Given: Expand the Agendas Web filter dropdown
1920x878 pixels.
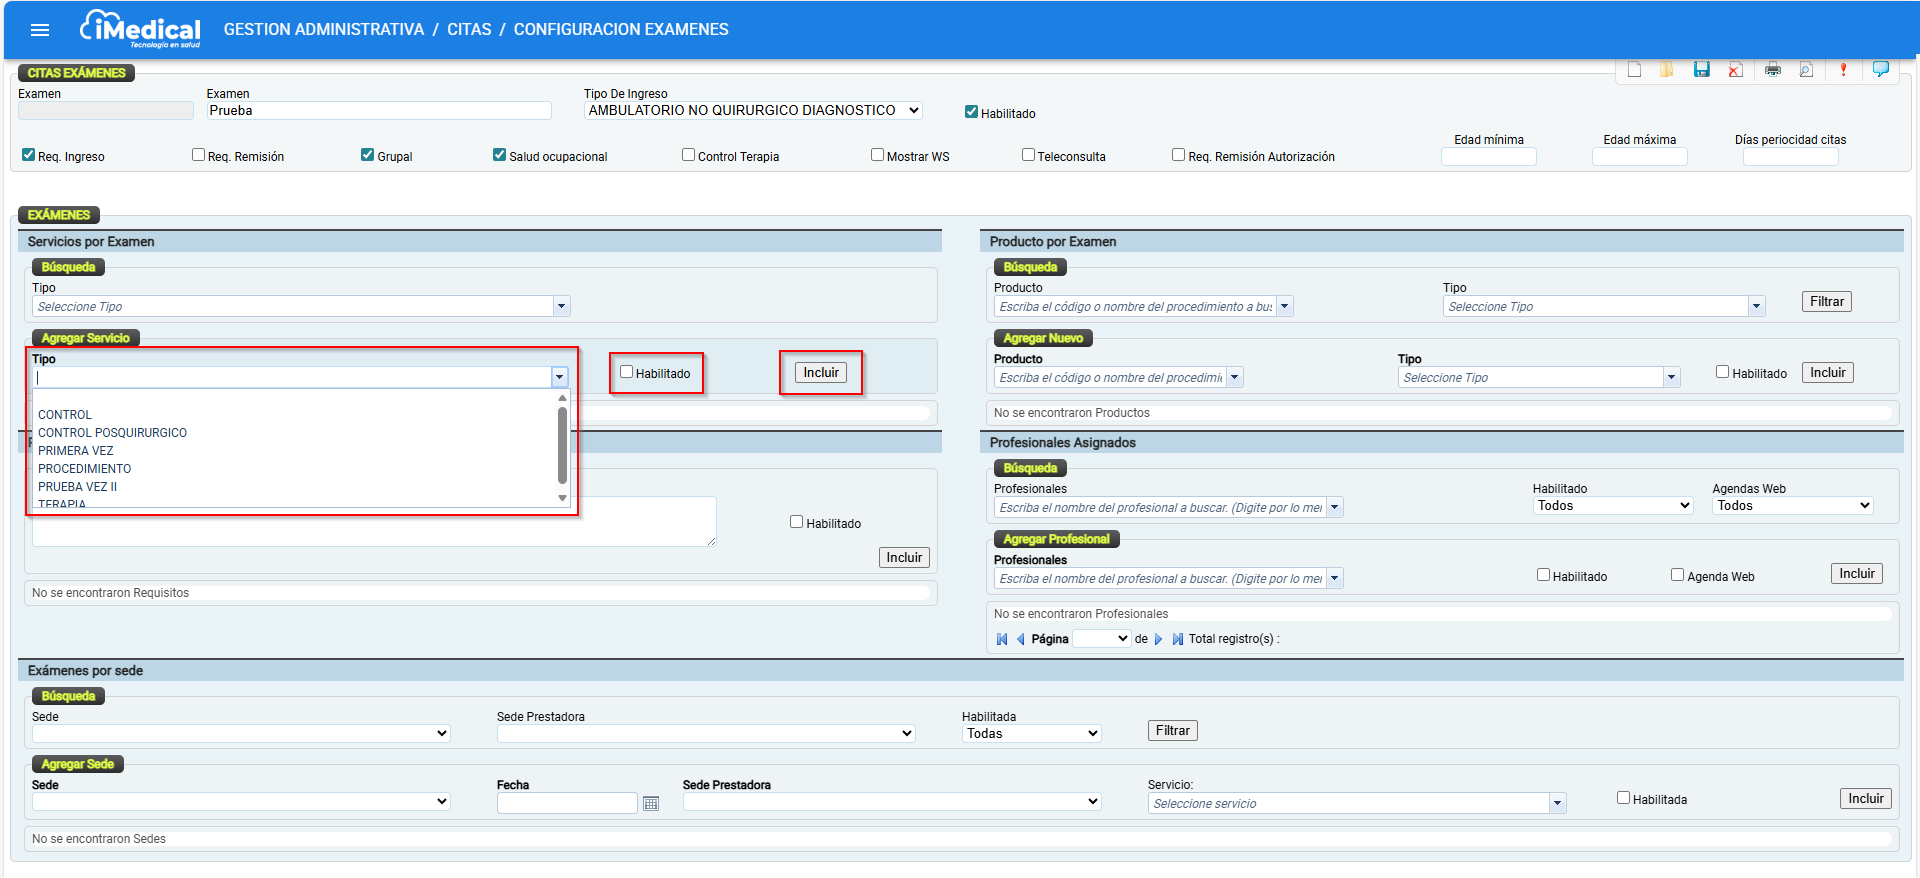Looking at the screenshot, I should click(1792, 506).
